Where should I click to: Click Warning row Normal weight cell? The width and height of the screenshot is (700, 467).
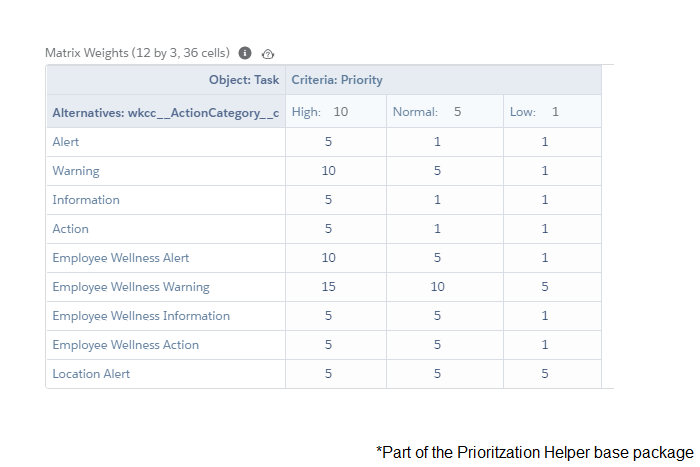445,171
